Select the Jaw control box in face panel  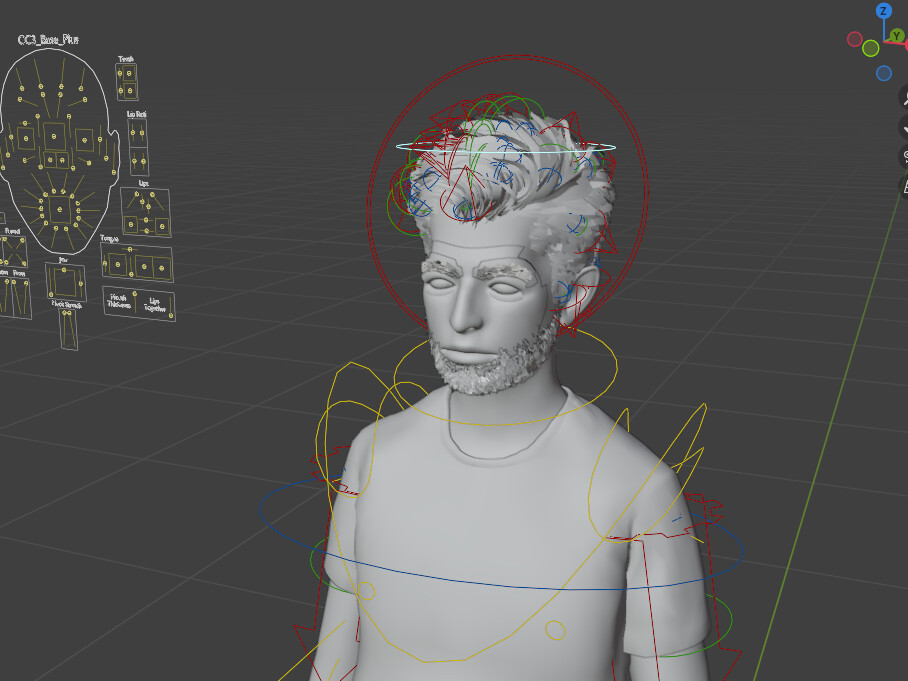65,283
